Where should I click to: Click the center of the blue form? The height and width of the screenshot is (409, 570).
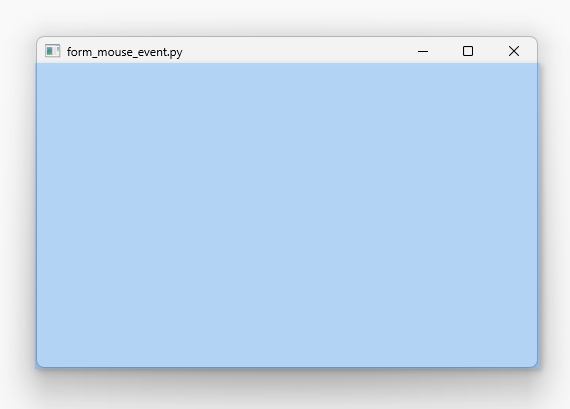point(287,215)
